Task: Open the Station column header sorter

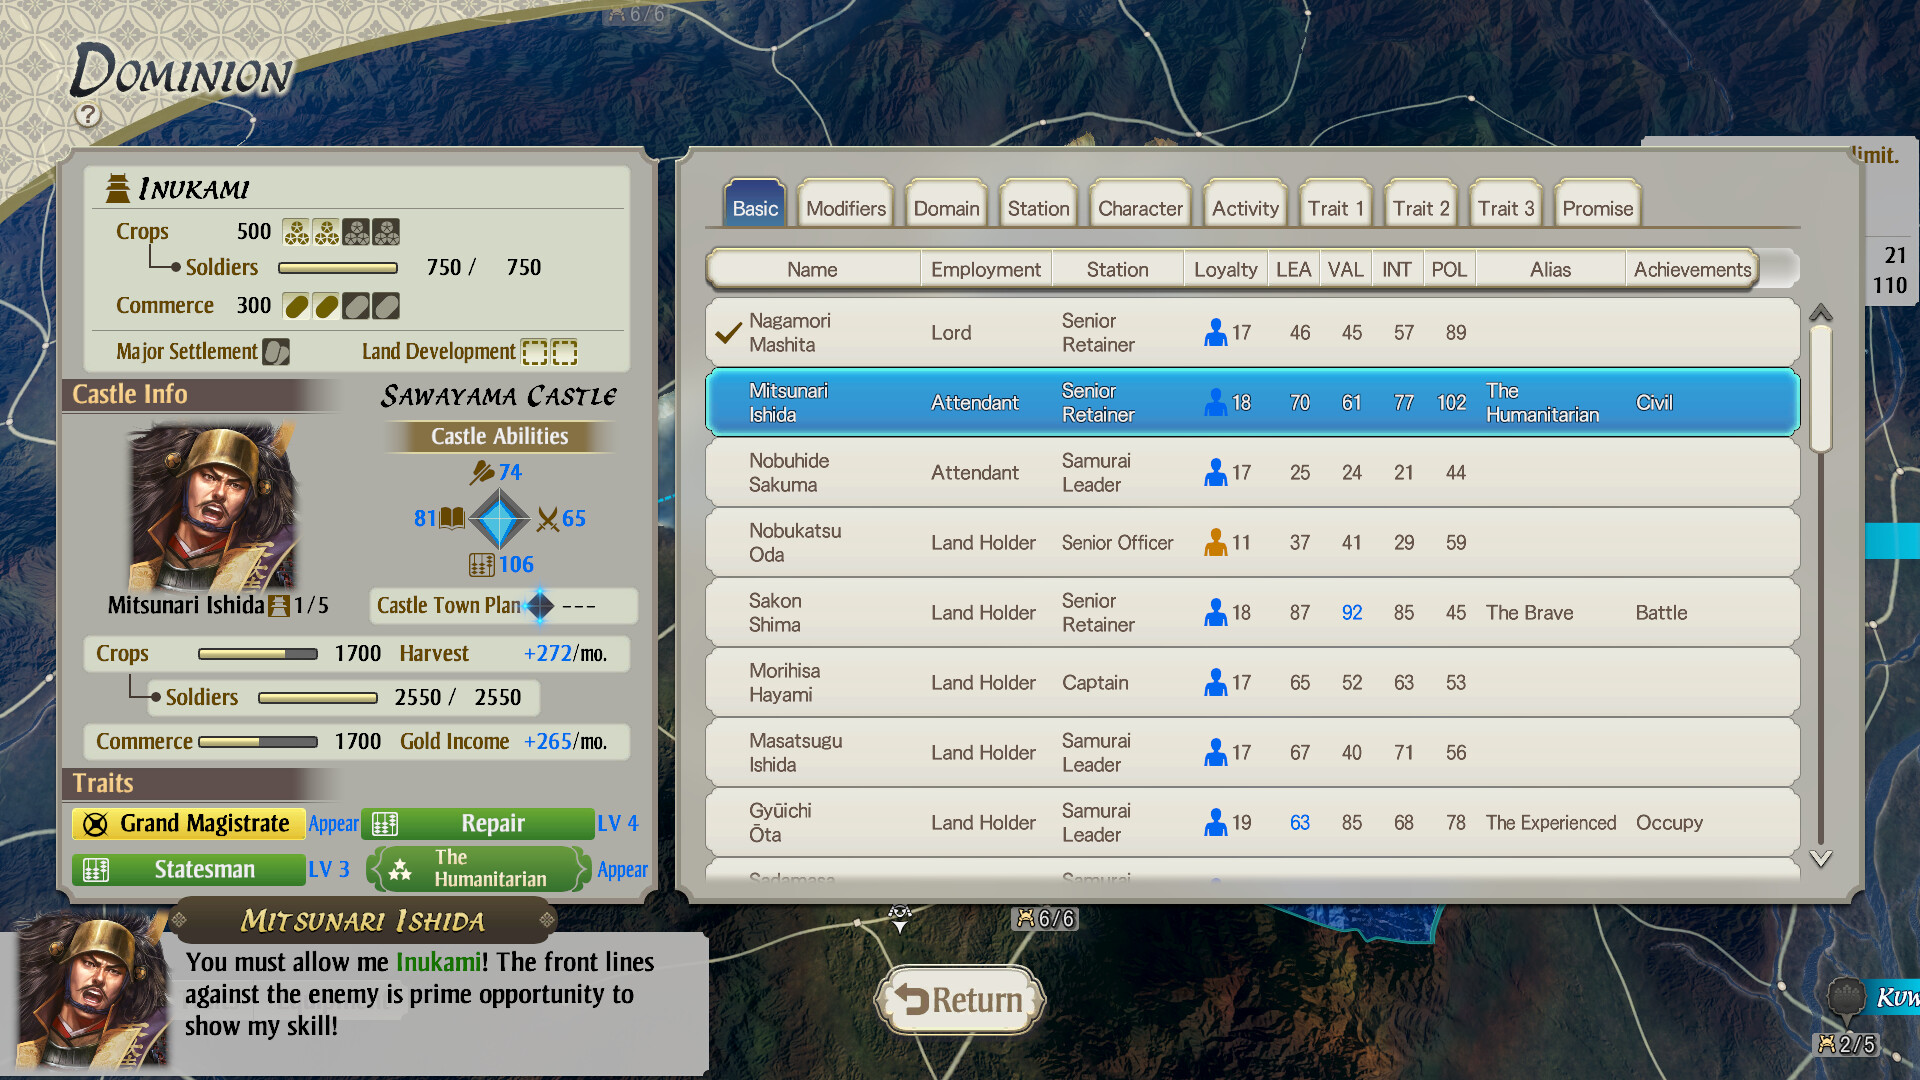Action: click(1117, 268)
